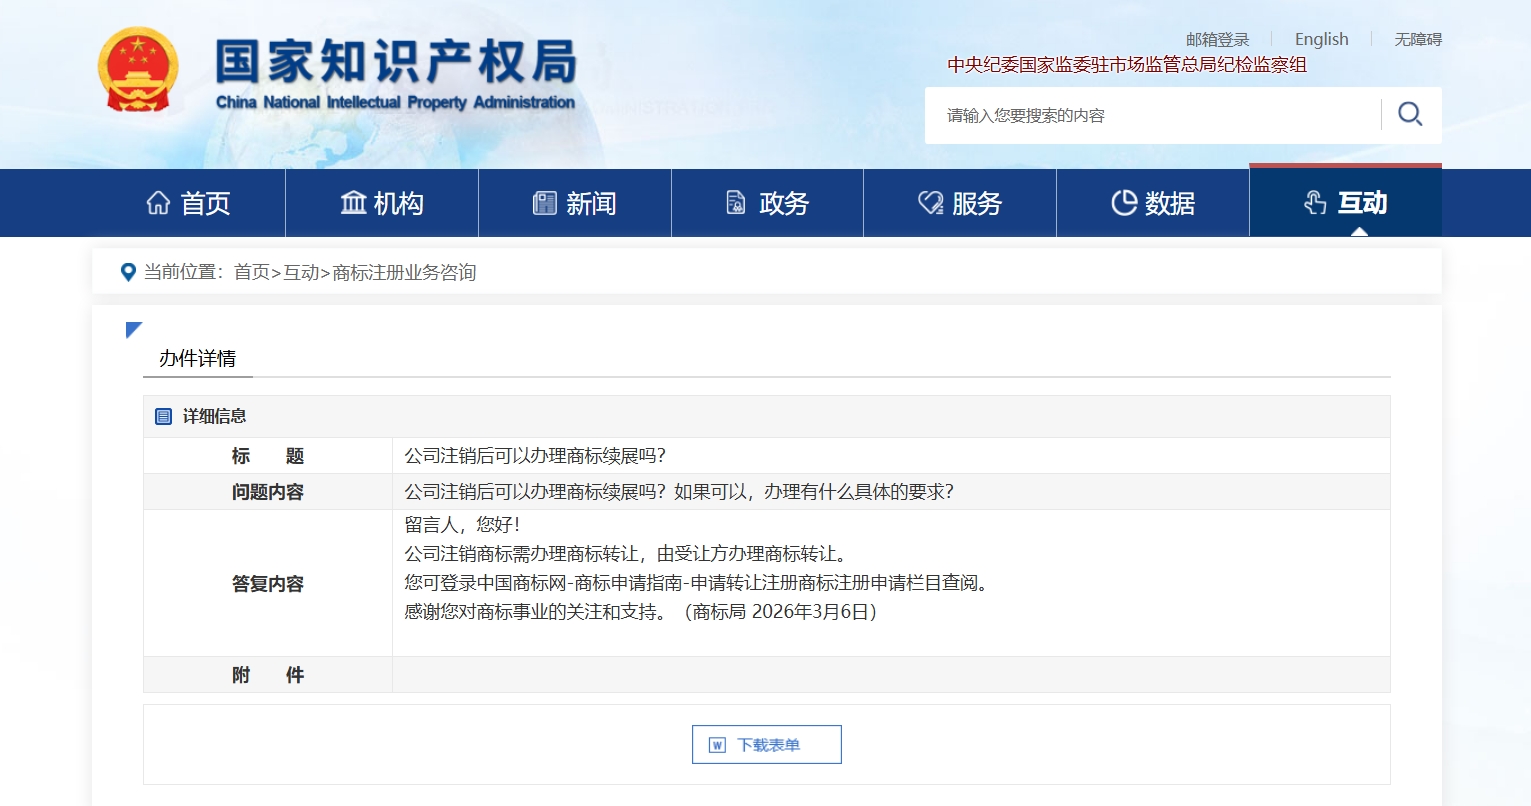
Task: Open the 办件详情 tab
Action: (197, 358)
